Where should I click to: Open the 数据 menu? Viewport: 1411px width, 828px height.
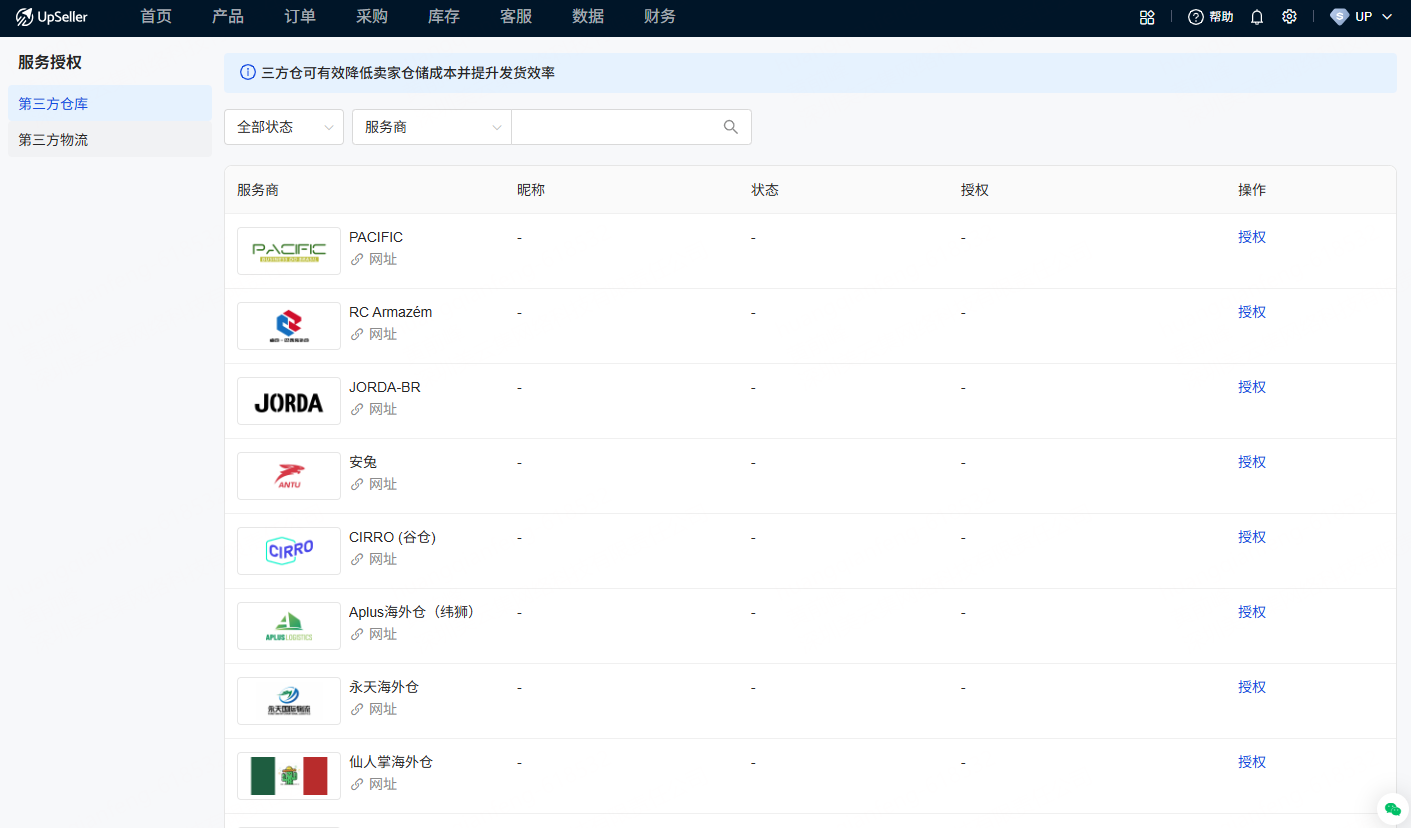click(x=588, y=17)
